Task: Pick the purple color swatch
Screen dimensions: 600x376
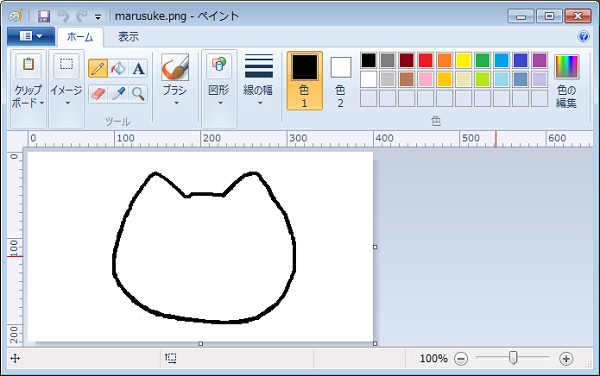Action: 540,60
